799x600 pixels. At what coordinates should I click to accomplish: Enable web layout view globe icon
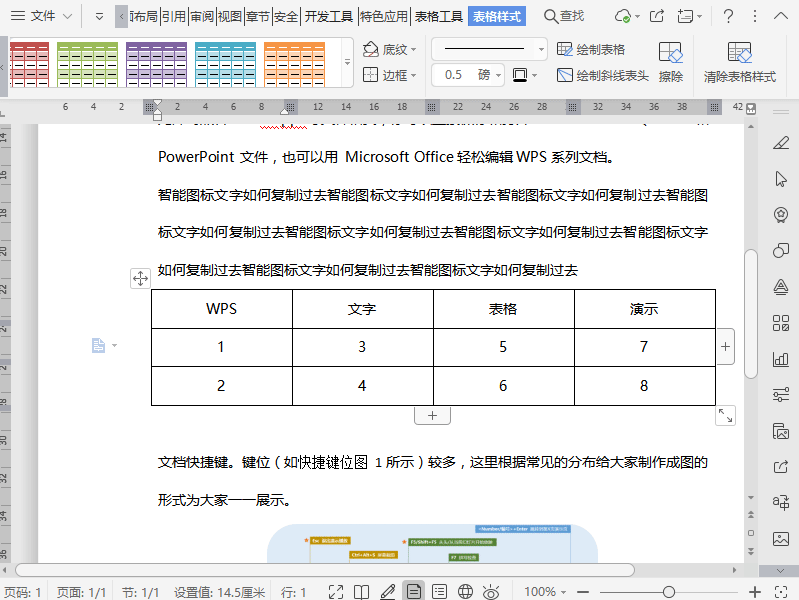pyautogui.click(x=464, y=592)
